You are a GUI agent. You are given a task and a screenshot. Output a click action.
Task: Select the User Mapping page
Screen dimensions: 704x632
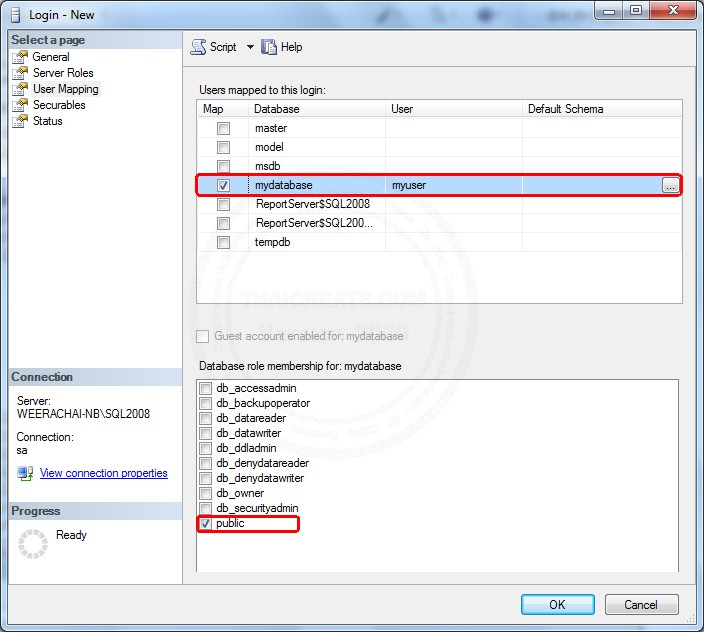click(x=66, y=89)
